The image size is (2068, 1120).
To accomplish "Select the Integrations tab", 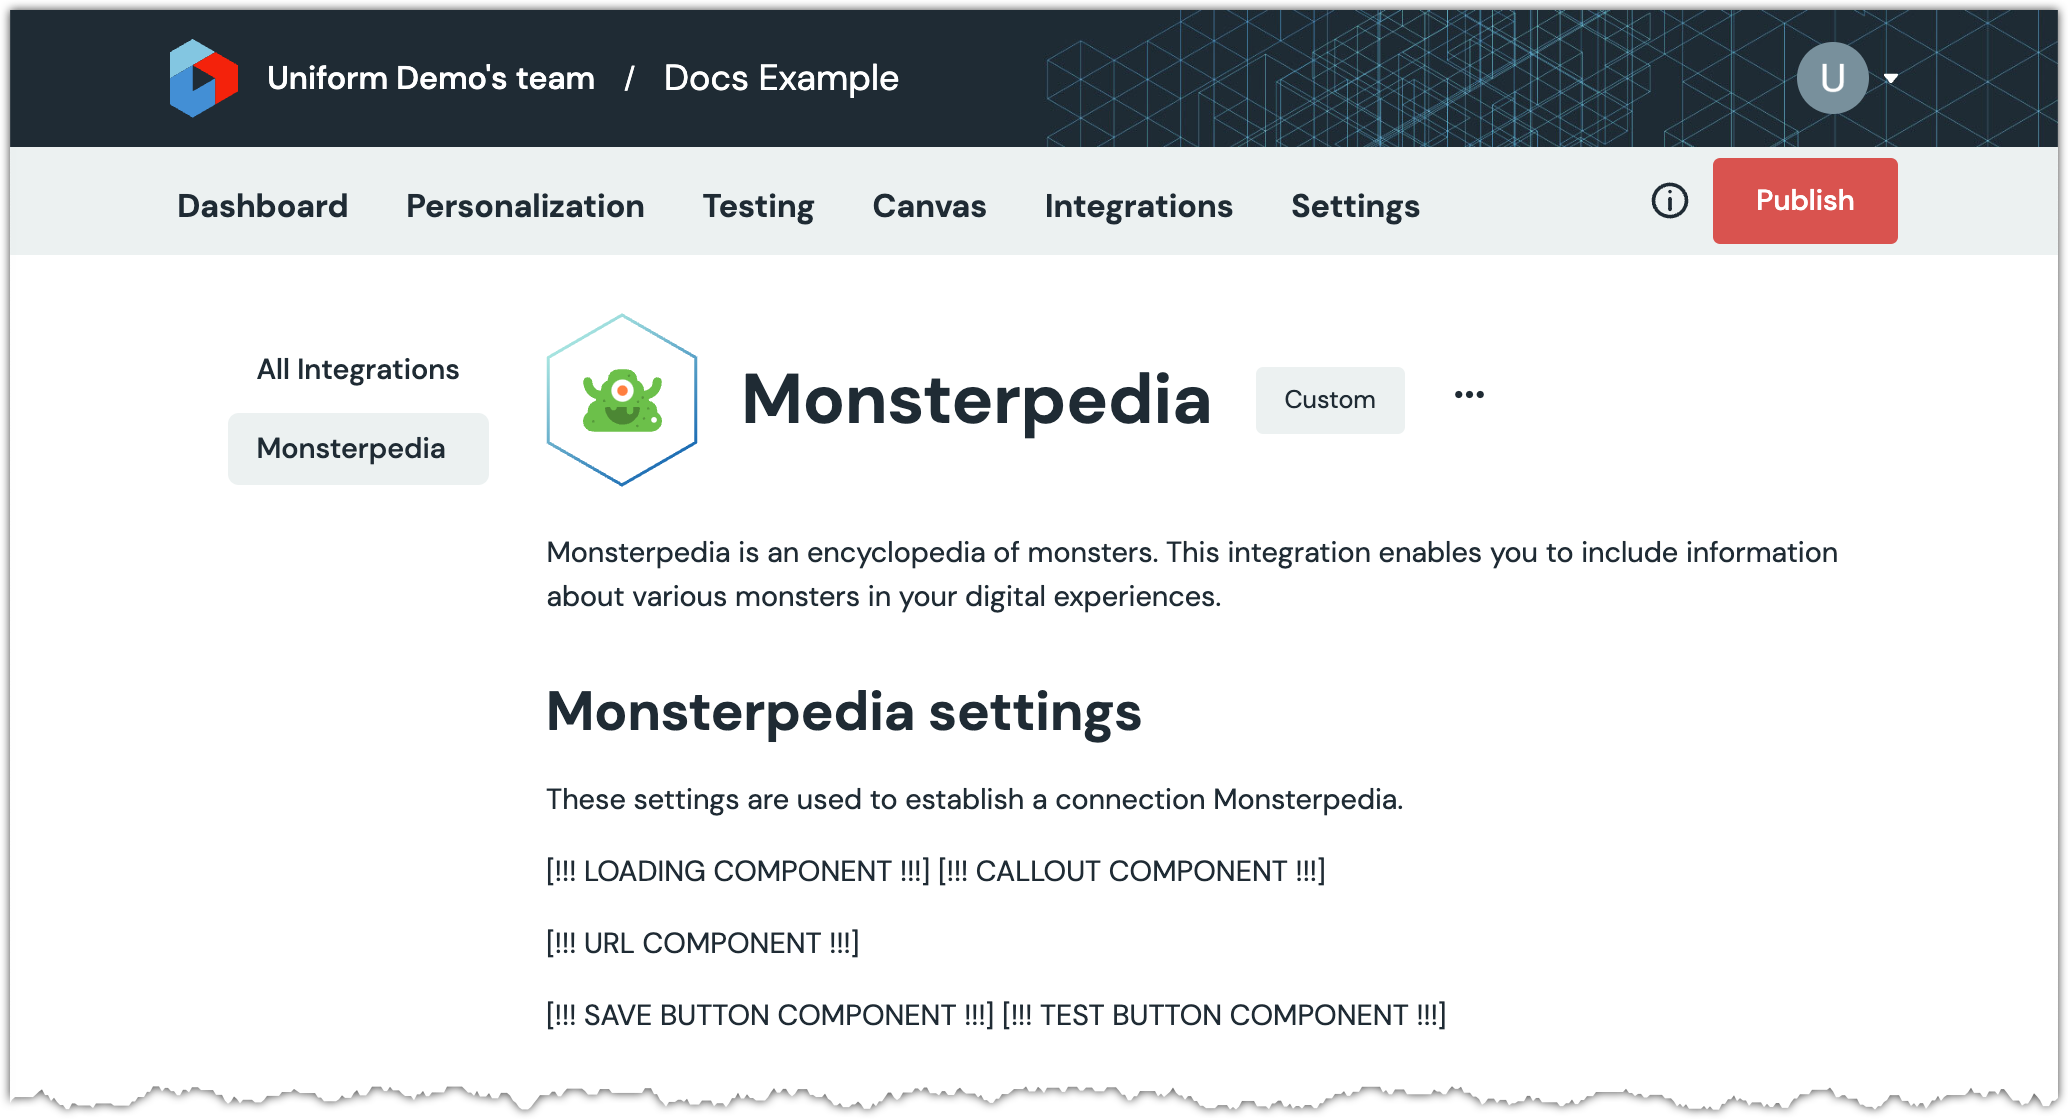I will [x=1138, y=206].
